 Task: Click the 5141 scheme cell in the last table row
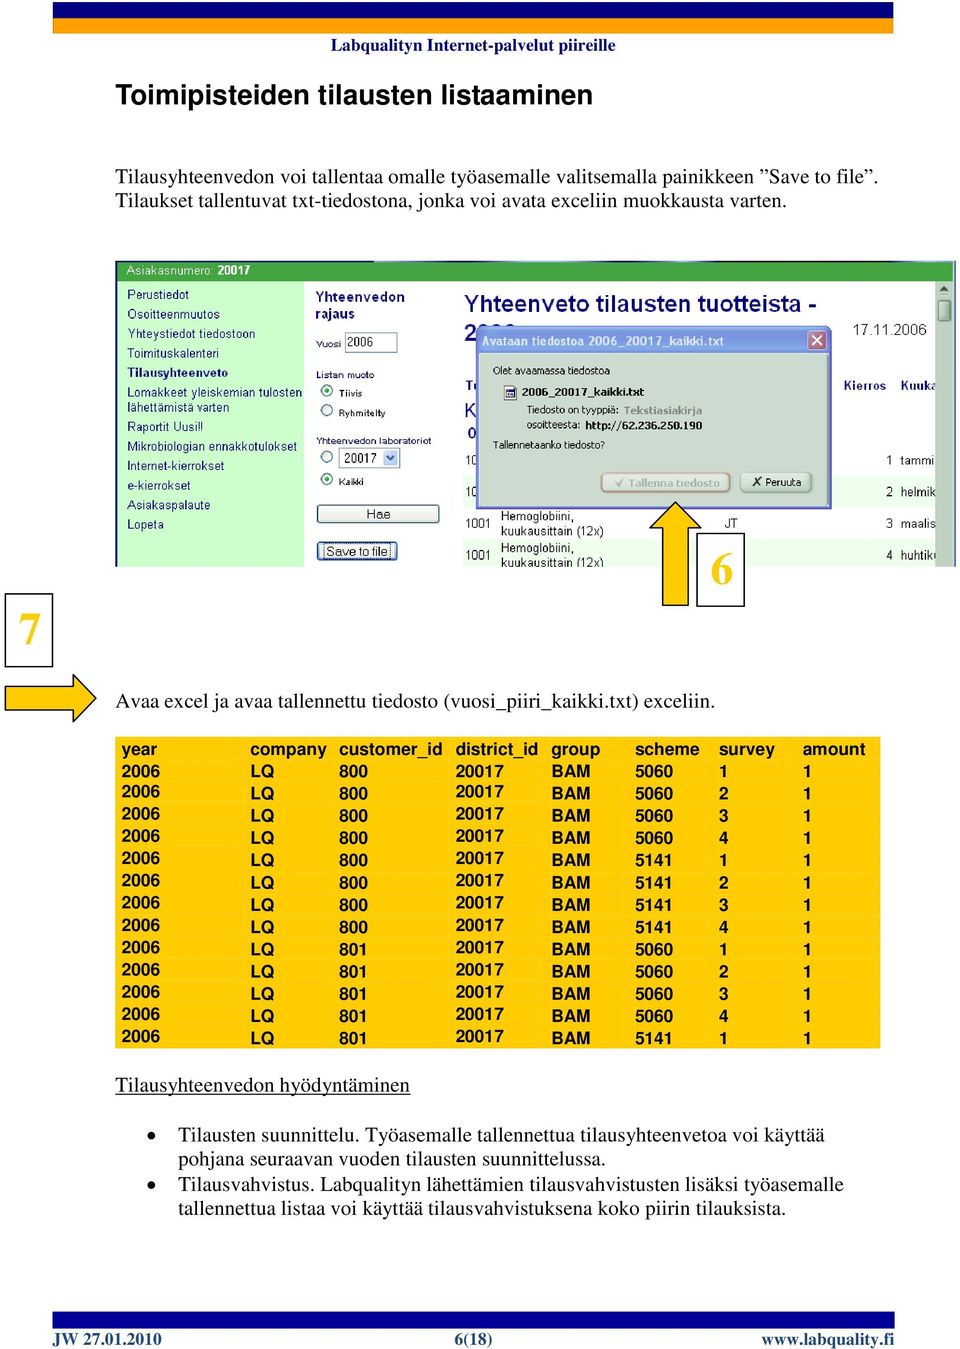click(653, 1038)
